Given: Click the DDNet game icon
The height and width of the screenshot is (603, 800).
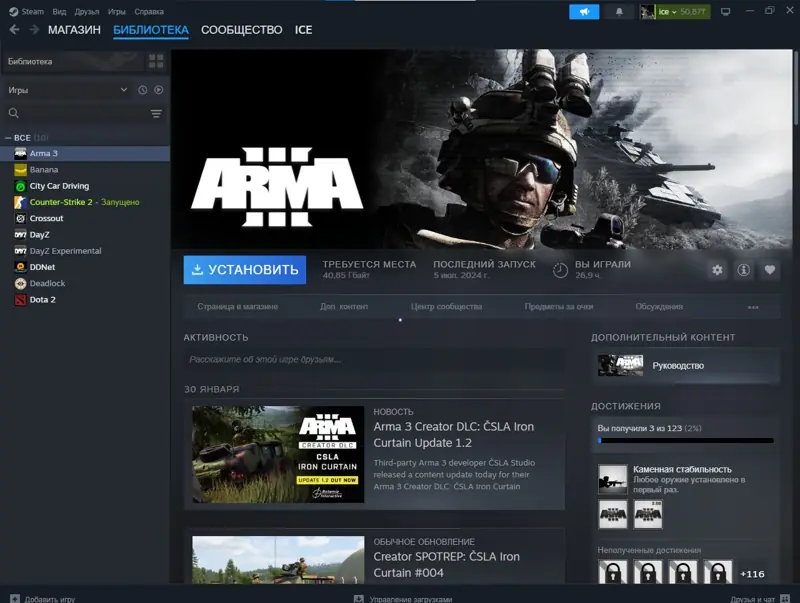Looking at the screenshot, I should tap(20, 267).
